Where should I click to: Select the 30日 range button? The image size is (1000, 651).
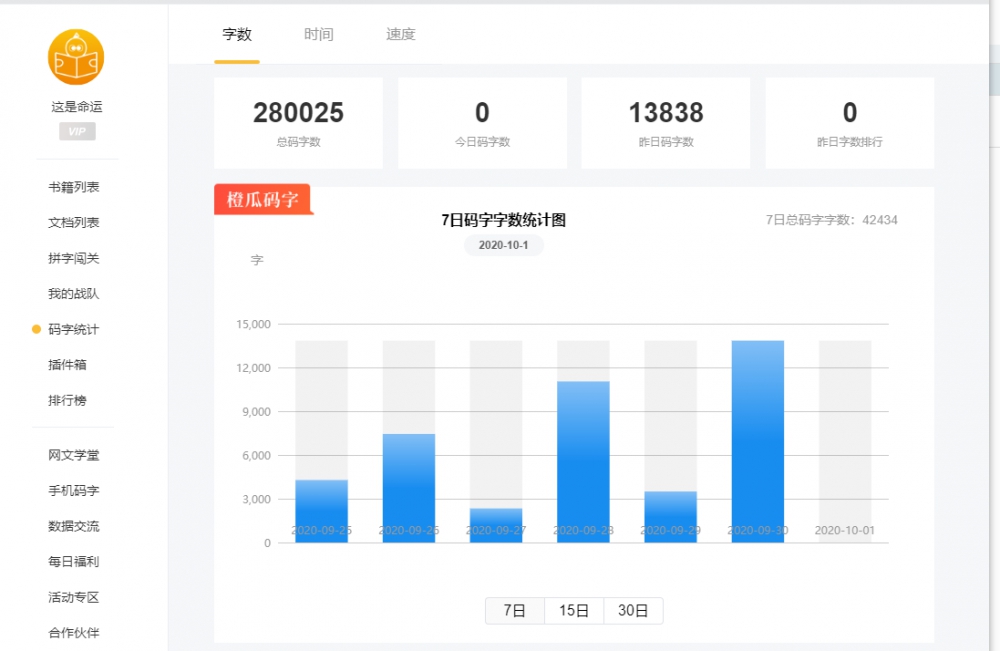(x=633, y=611)
